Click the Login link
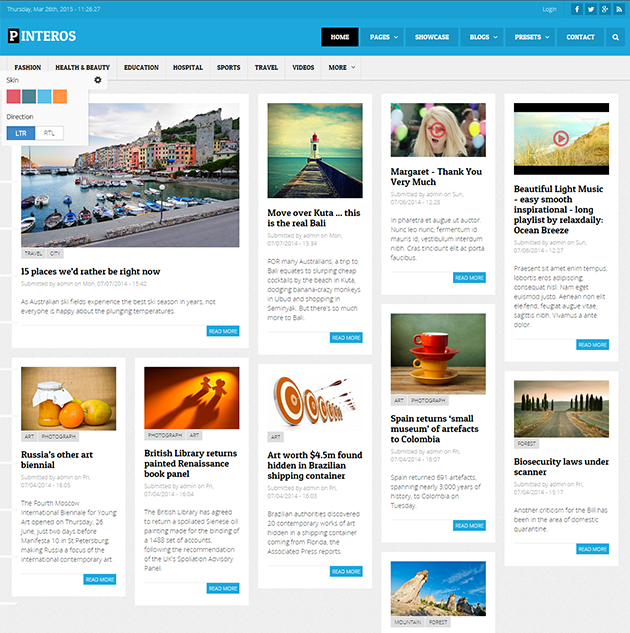This screenshot has width=630, height=633. [x=549, y=9]
